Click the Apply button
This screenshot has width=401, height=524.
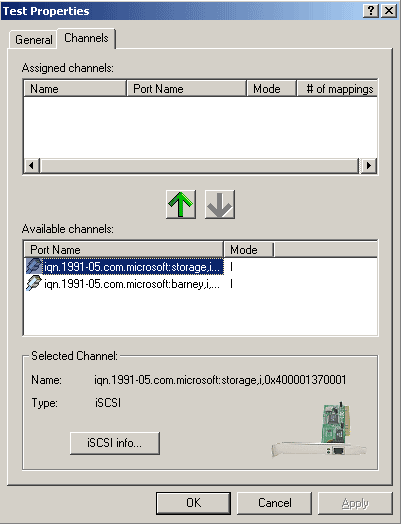point(355,503)
